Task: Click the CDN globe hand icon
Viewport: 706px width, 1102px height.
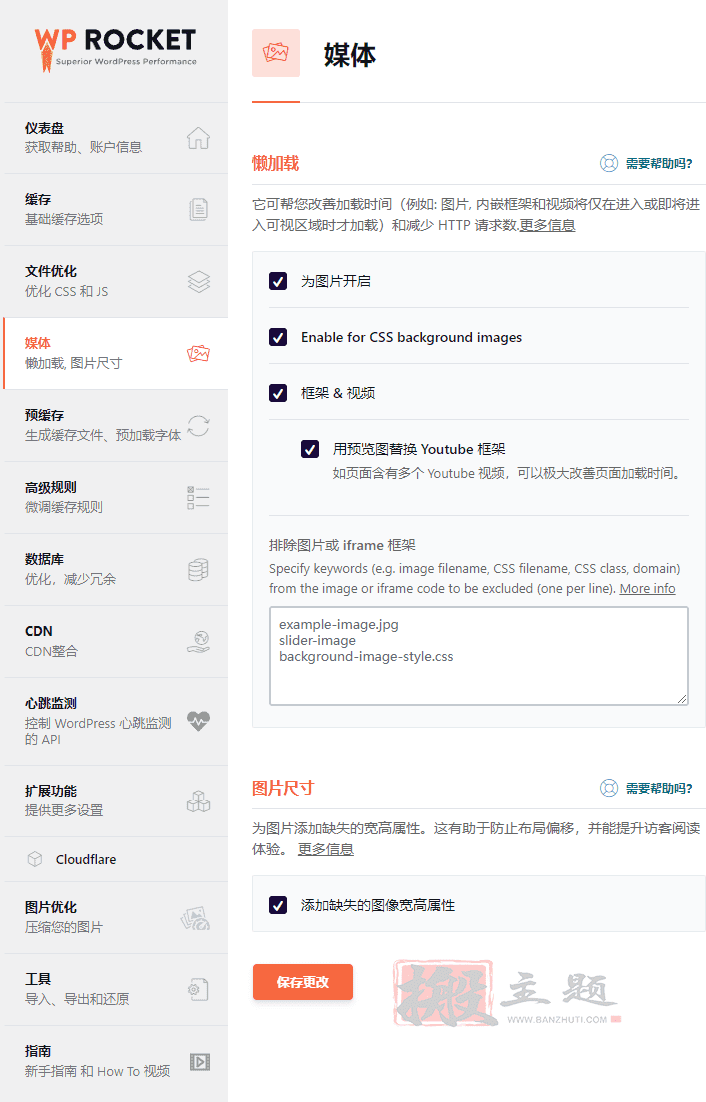Action: point(198,642)
